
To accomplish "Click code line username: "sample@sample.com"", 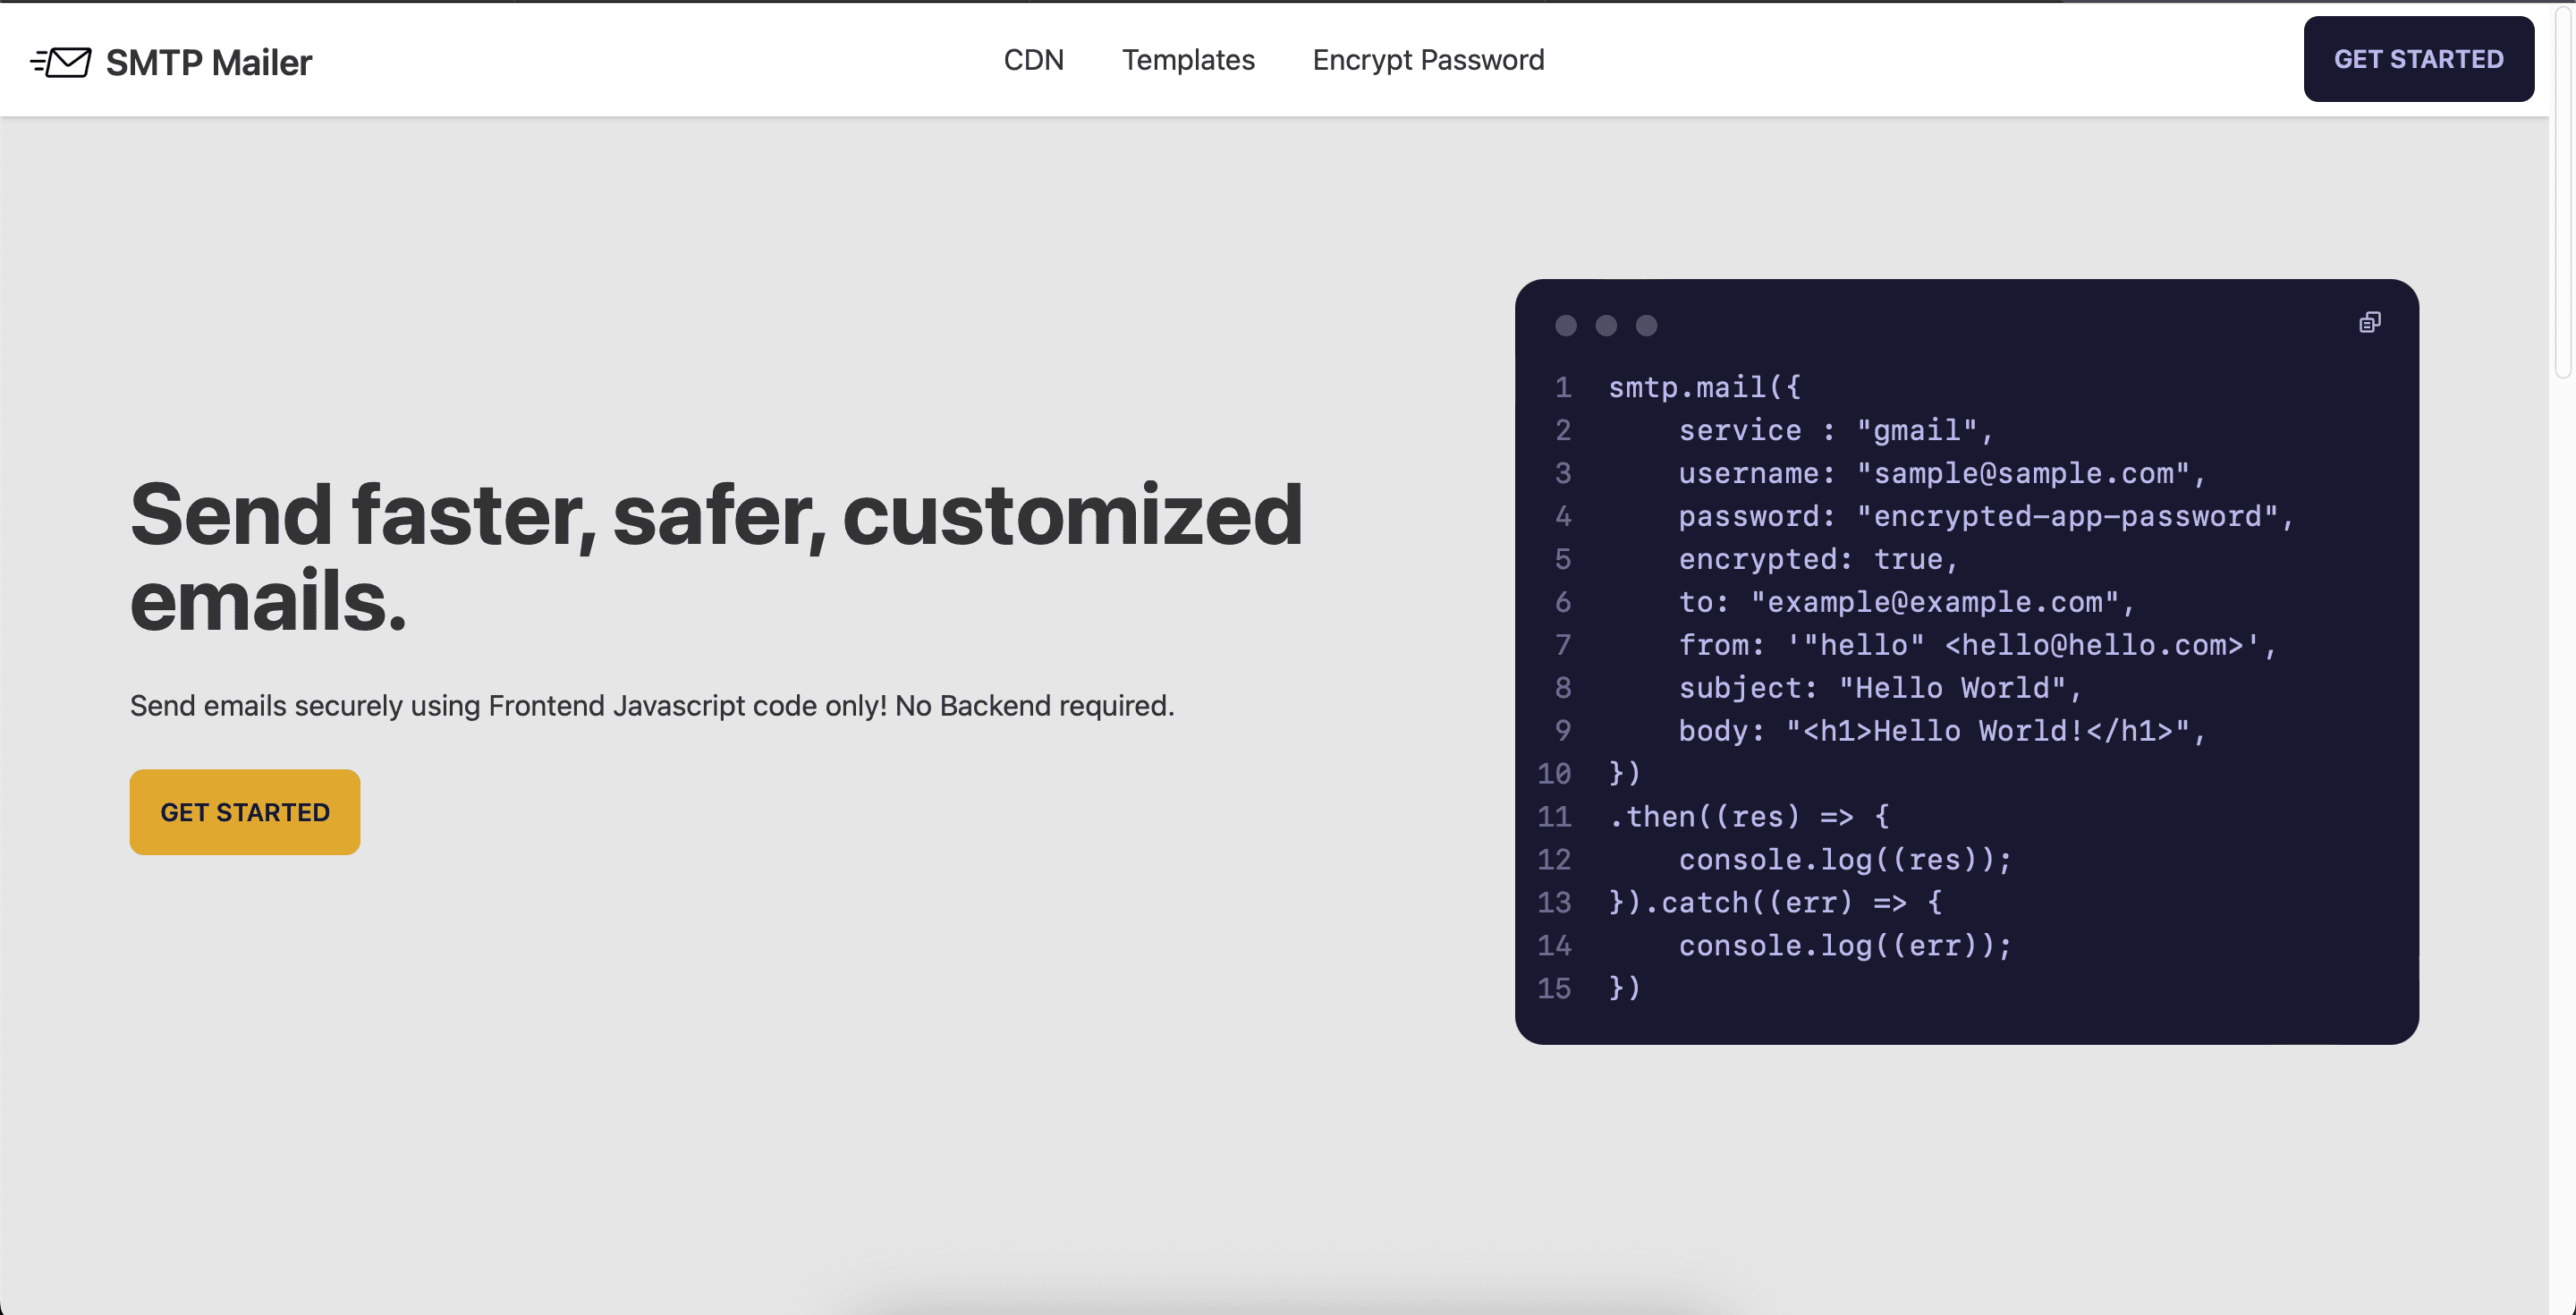I will pyautogui.click(x=1942, y=473).
